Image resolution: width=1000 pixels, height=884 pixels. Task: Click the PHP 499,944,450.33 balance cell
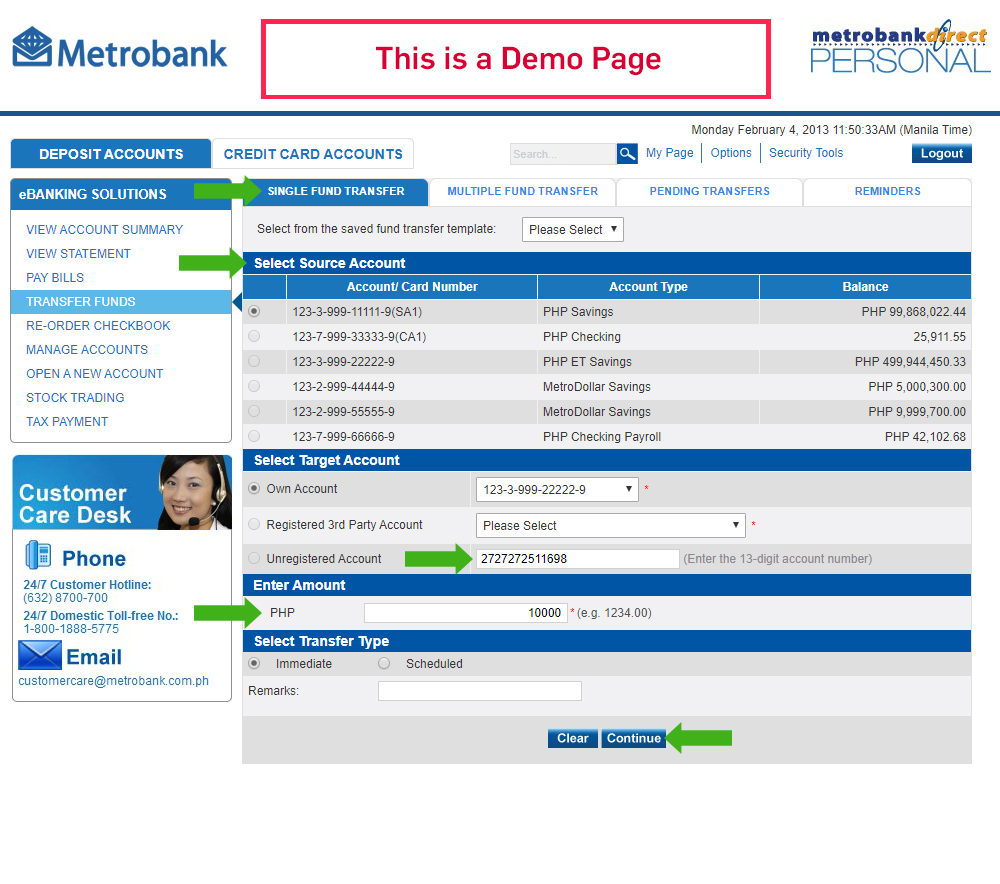pos(865,362)
